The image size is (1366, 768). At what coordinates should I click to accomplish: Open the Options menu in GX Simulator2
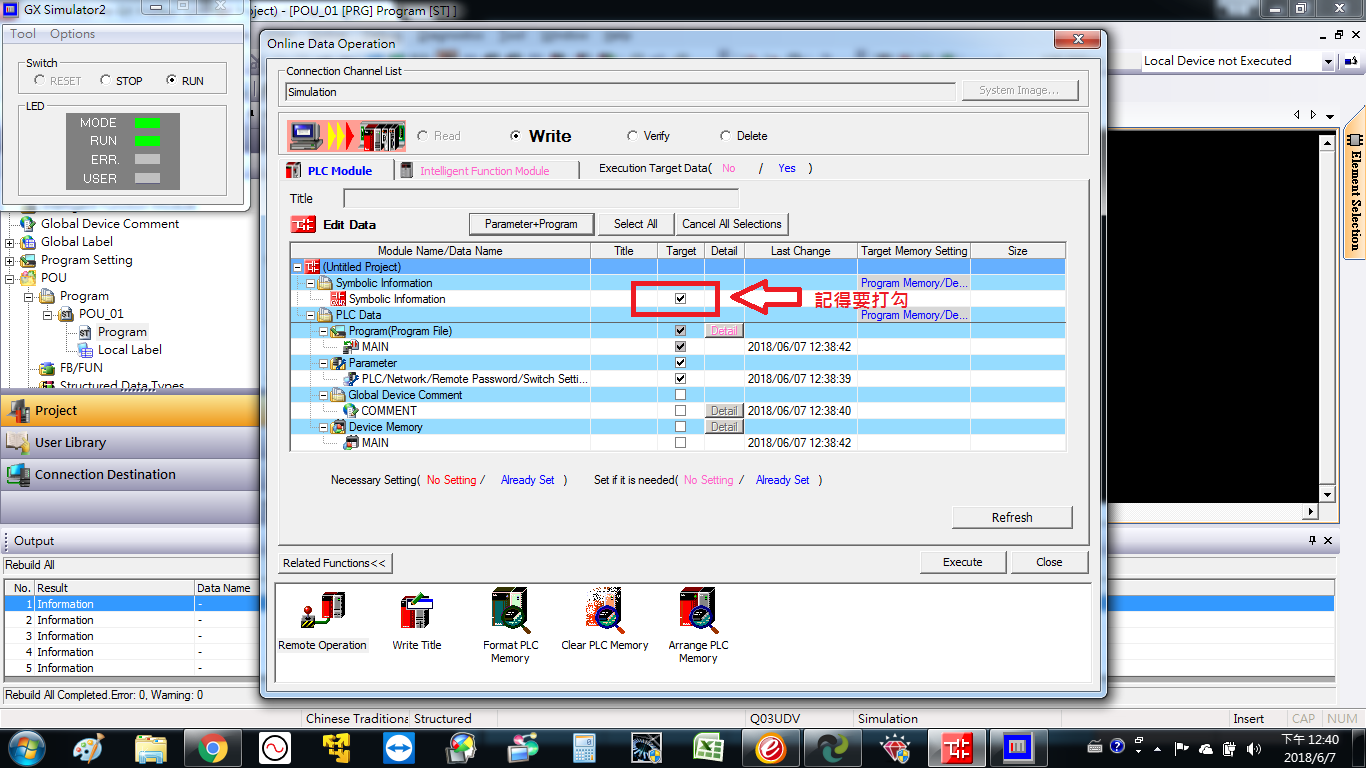coord(72,34)
